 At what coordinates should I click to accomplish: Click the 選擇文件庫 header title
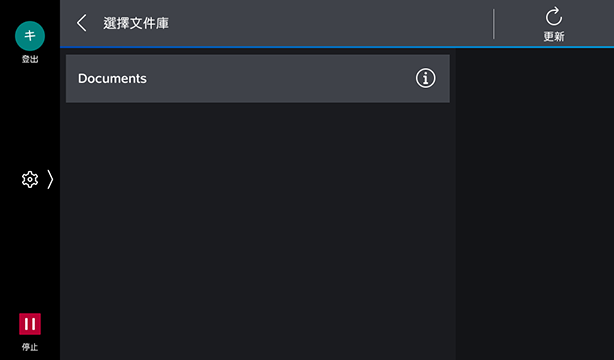tap(136, 23)
